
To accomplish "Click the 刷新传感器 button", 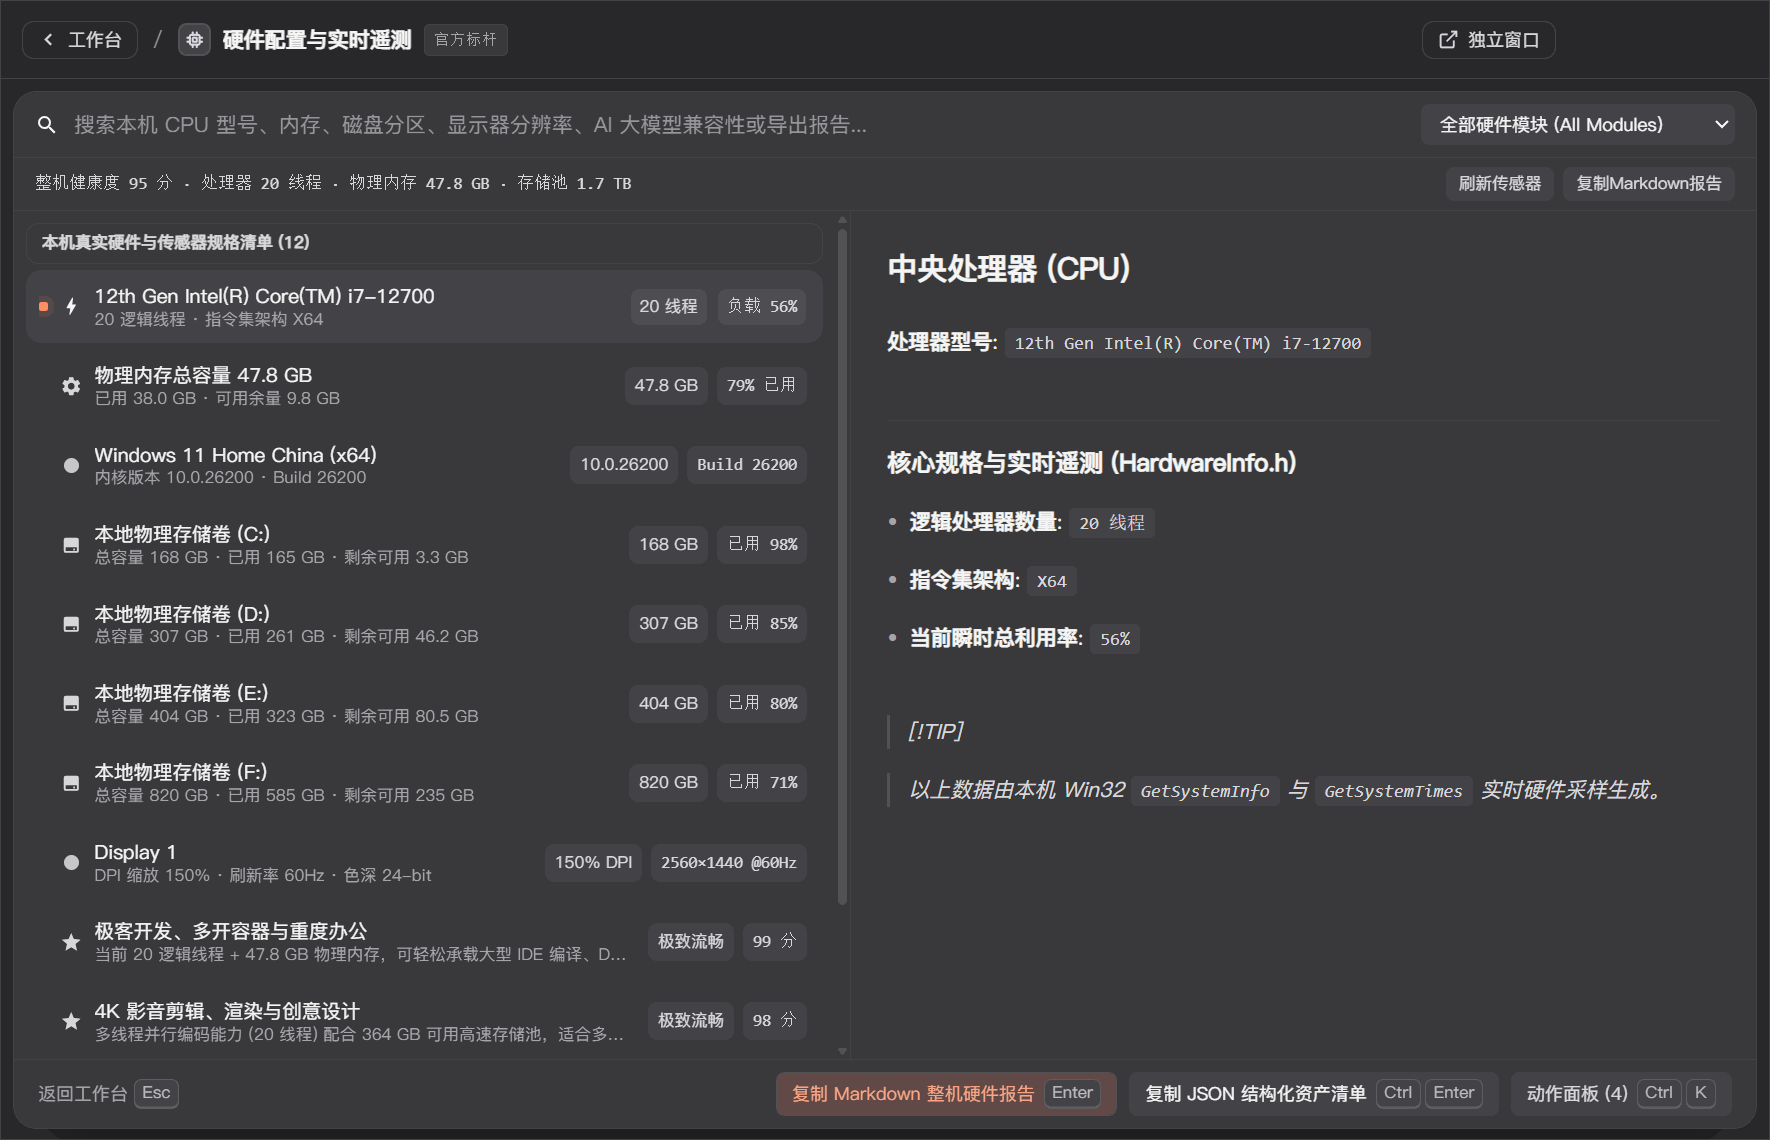I will click(x=1499, y=184).
